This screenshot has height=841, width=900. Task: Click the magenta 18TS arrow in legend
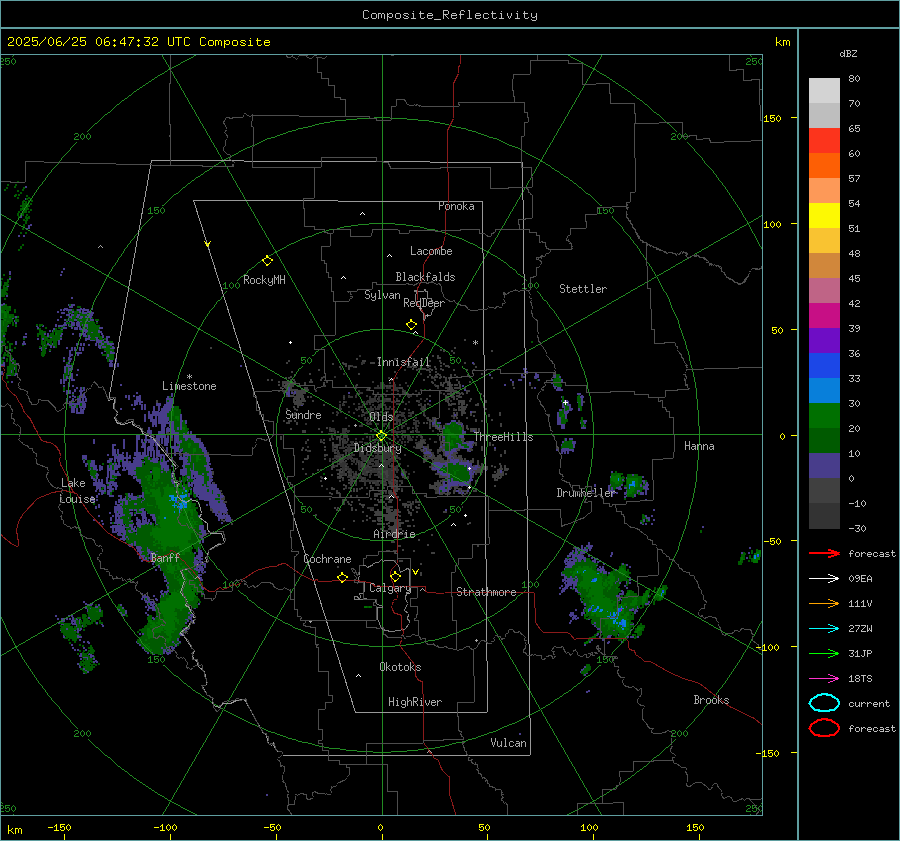[x=824, y=679]
